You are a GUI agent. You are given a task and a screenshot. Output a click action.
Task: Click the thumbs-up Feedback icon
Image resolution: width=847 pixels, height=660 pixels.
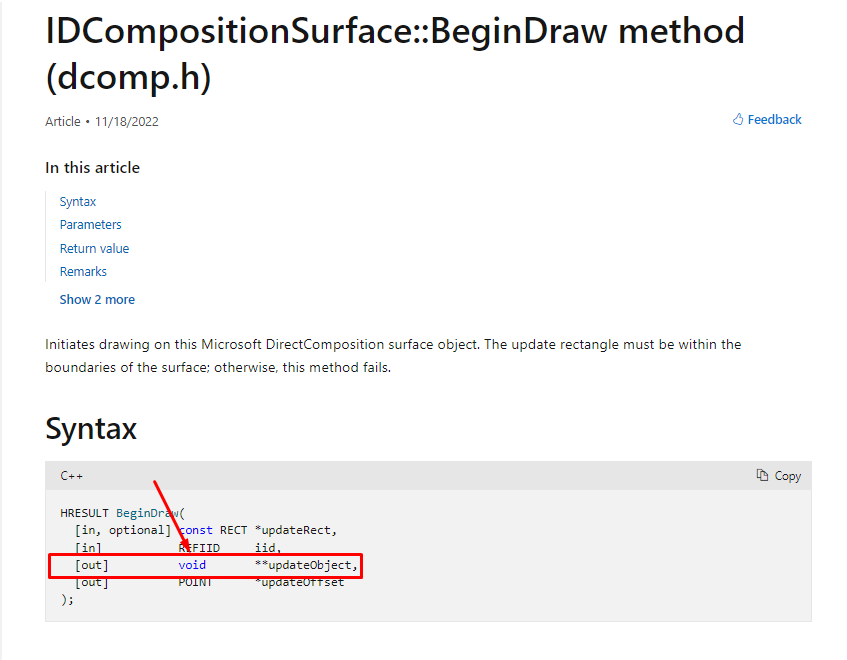pyautogui.click(x=737, y=119)
